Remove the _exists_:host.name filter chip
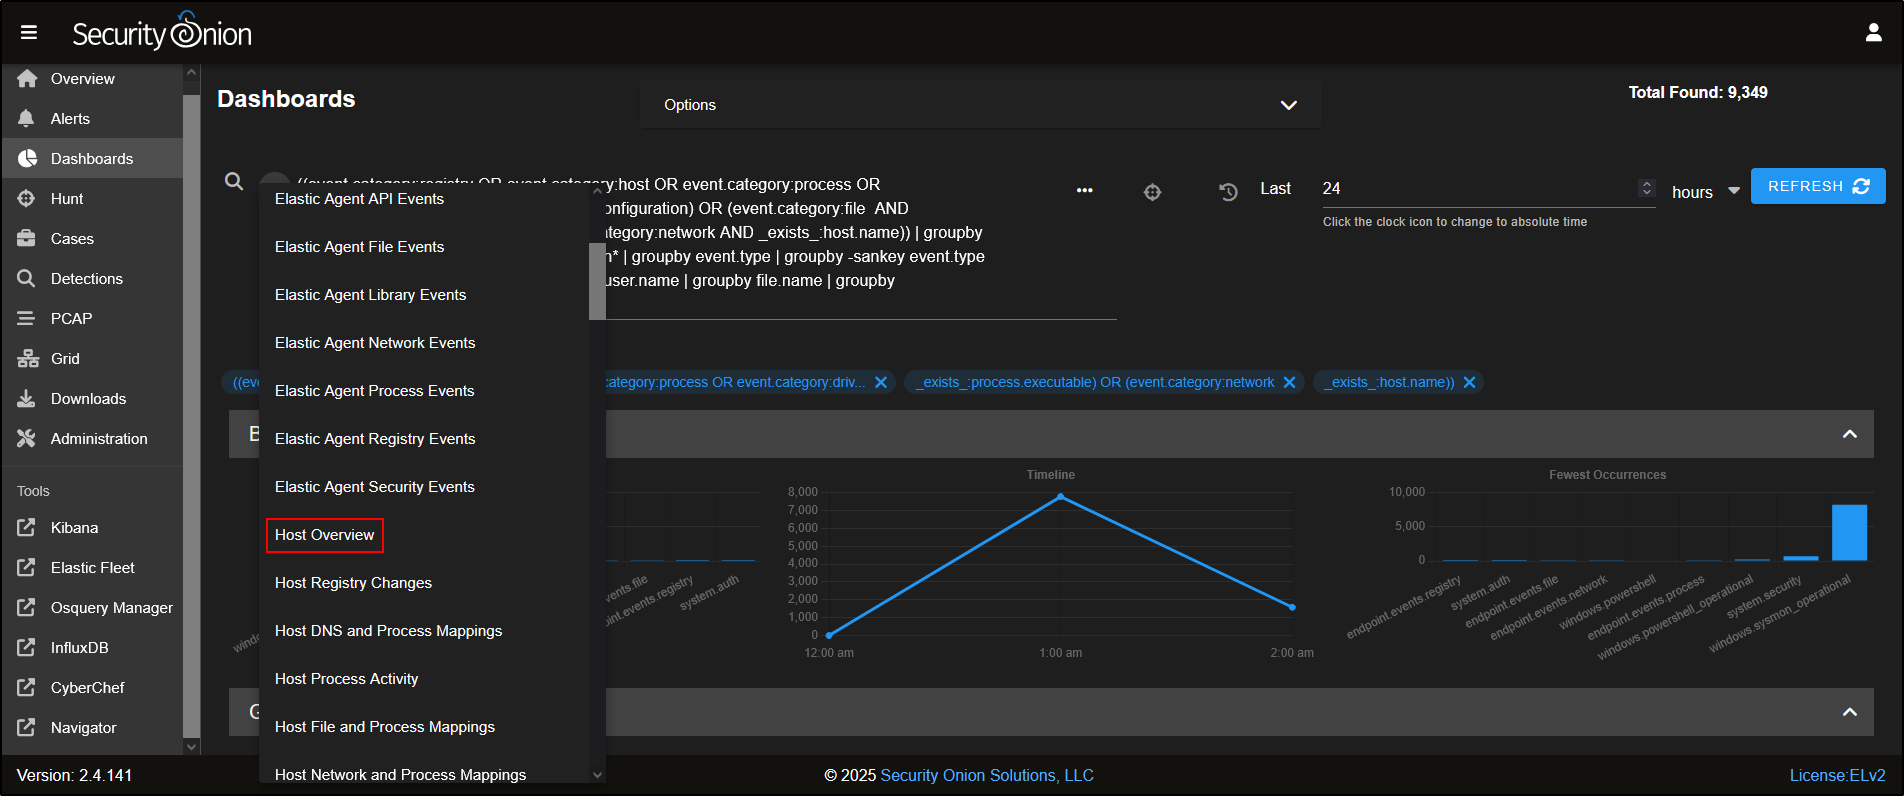This screenshot has width=1904, height=796. 1469,382
